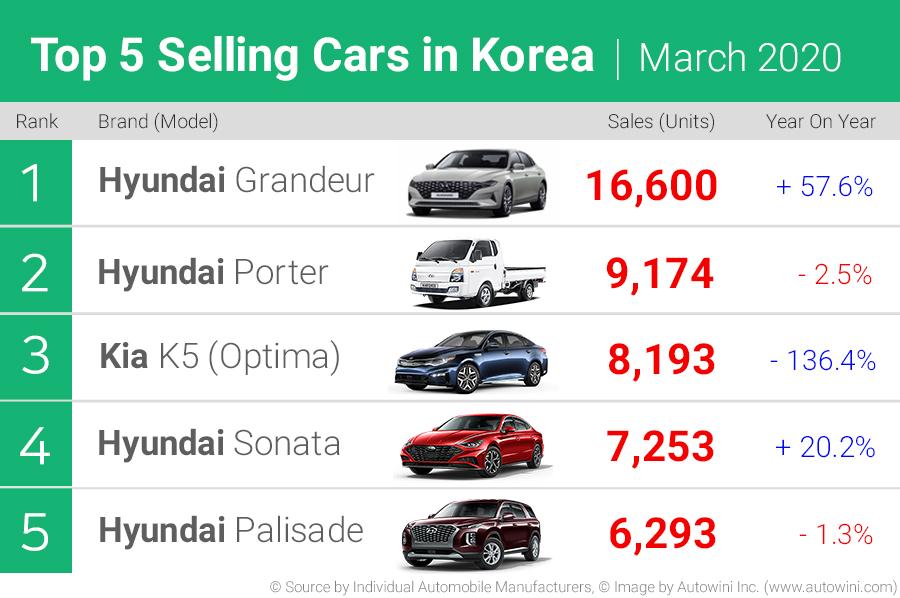Click the Brand (Model) column header
The image size is (900, 598).
click(158, 122)
